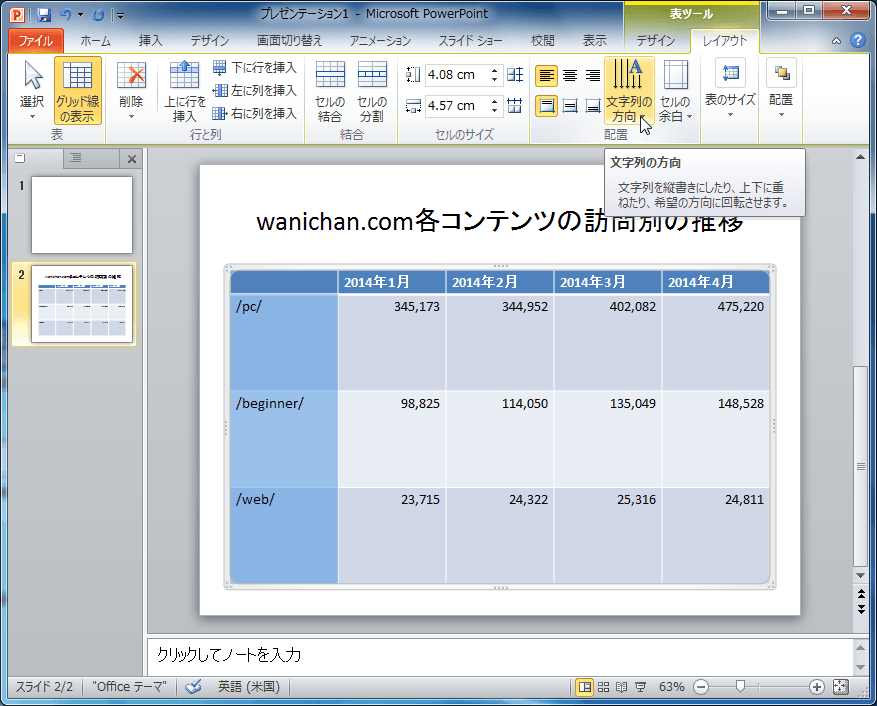Click the spell check status bar icon
Screen dimensions: 877x706
pyautogui.click(x=193, y=687)
